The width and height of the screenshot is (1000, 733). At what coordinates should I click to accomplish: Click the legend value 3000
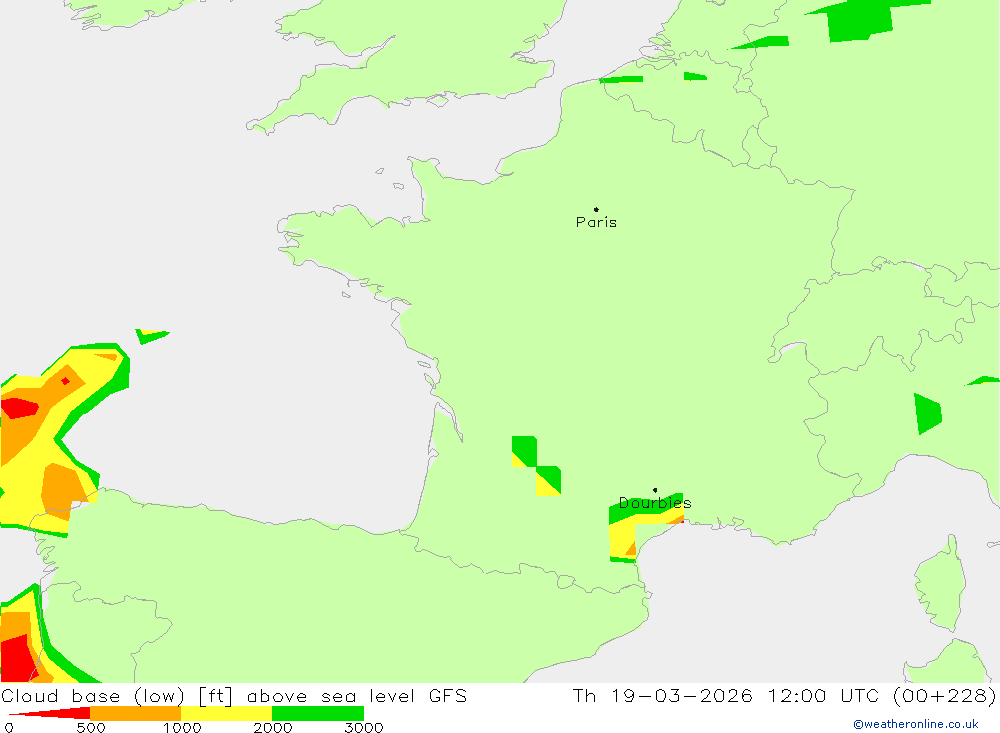364,727
